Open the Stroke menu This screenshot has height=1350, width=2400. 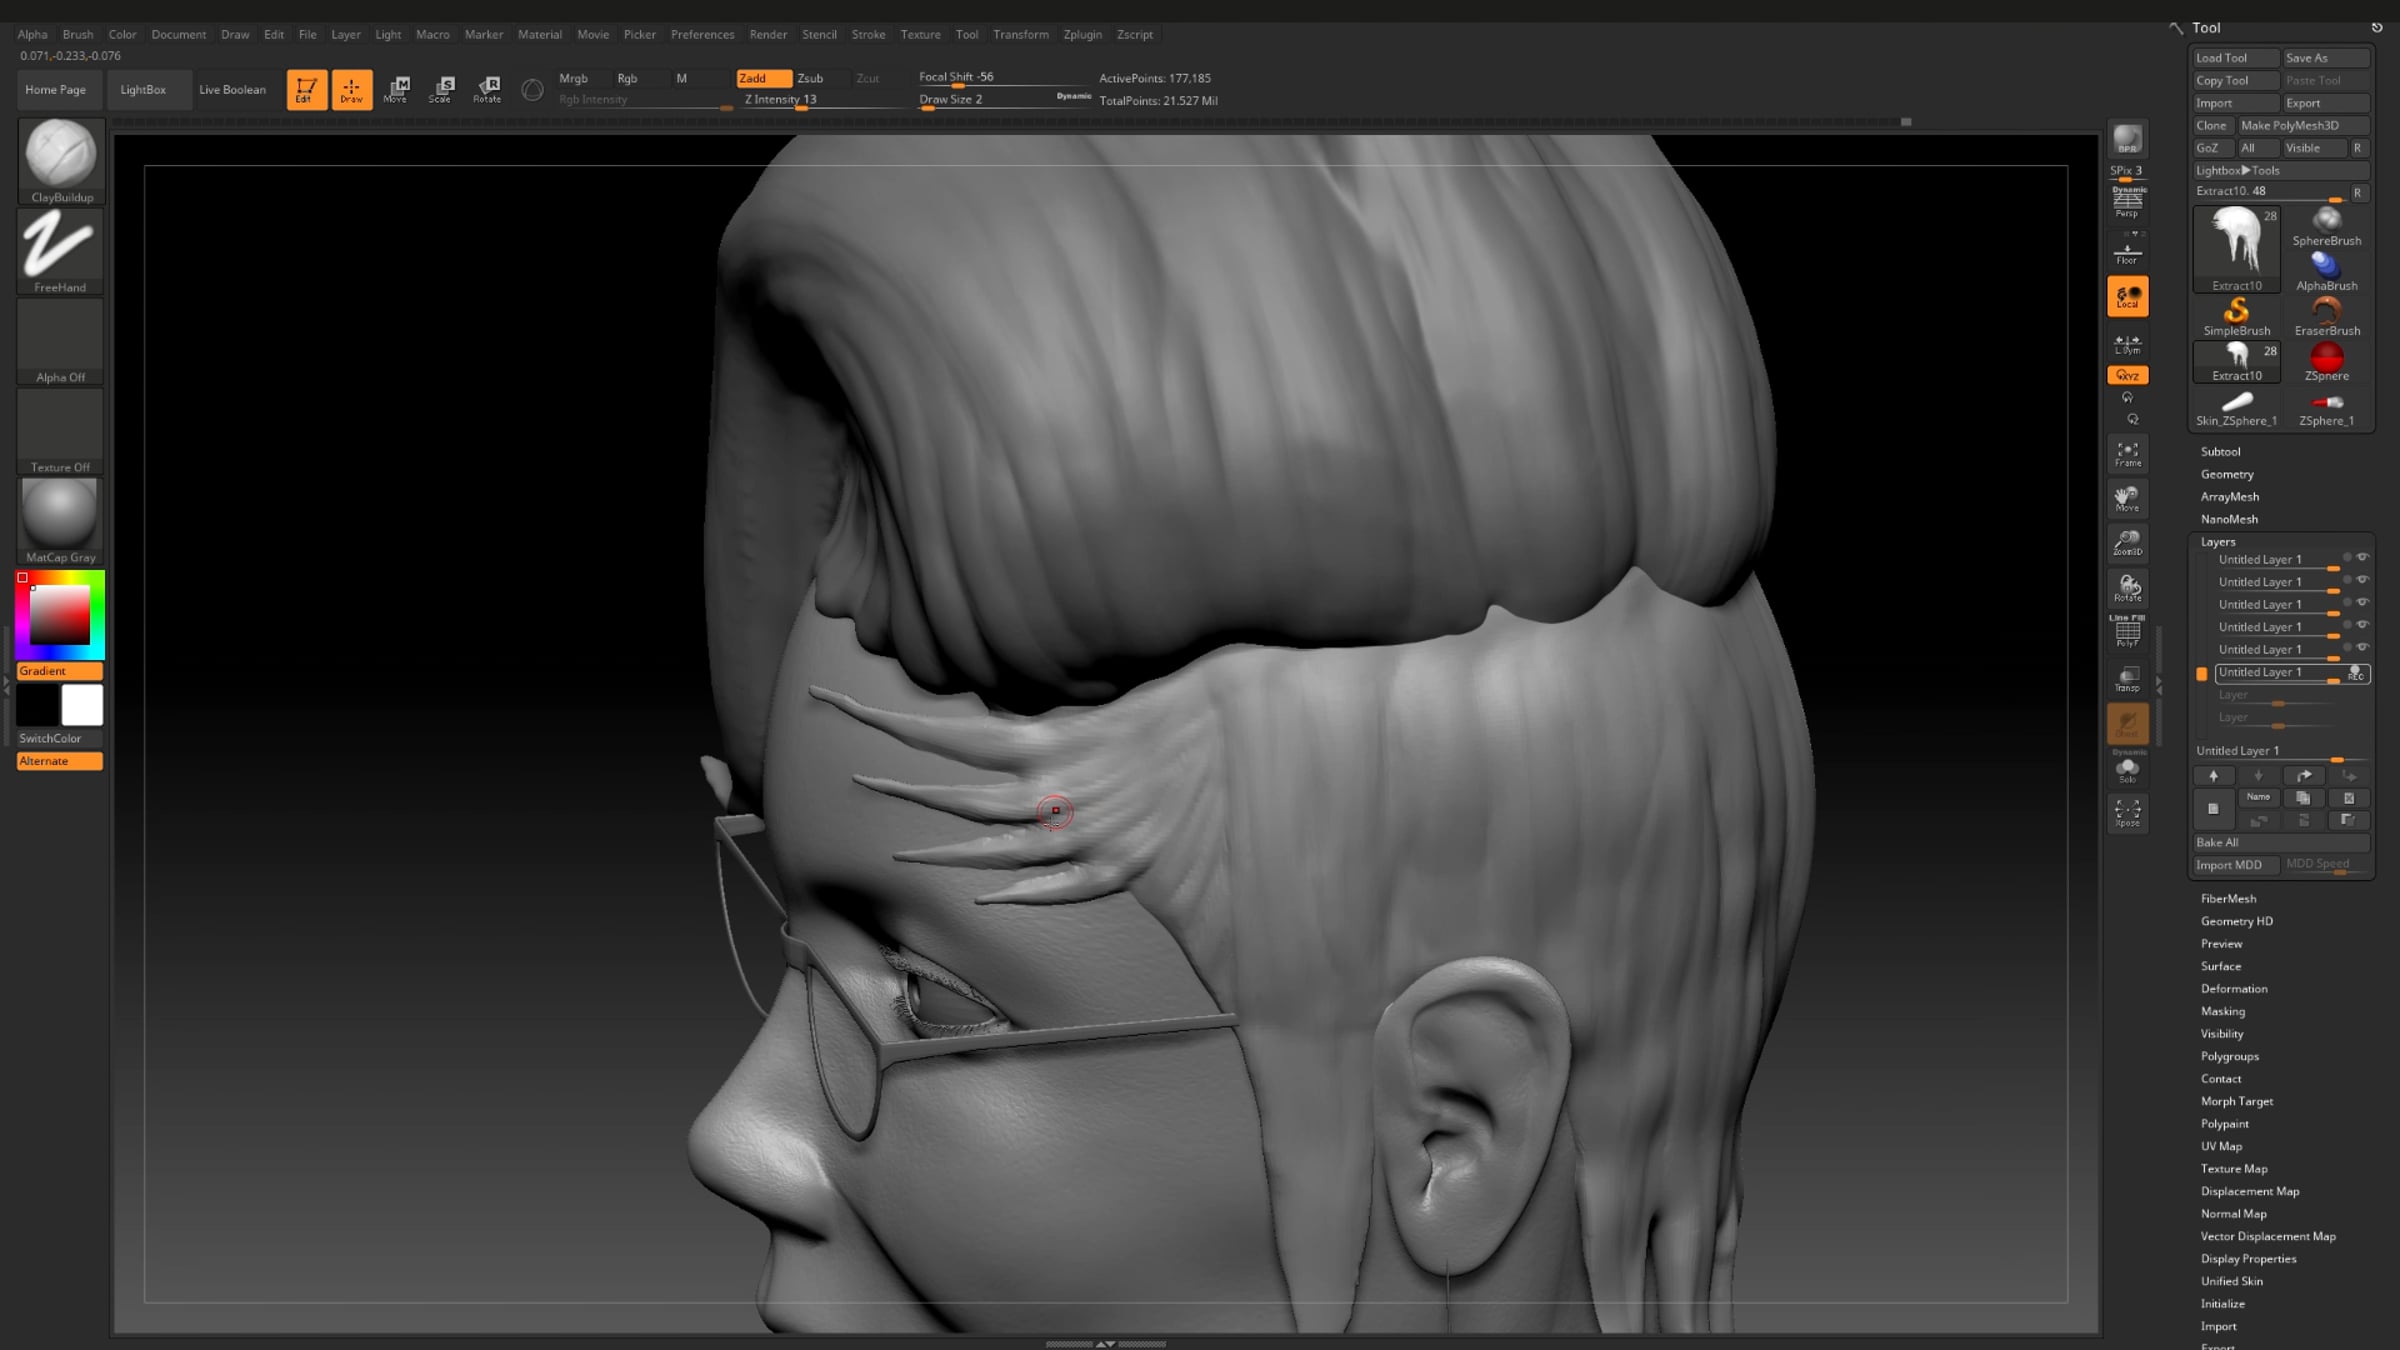867,34
